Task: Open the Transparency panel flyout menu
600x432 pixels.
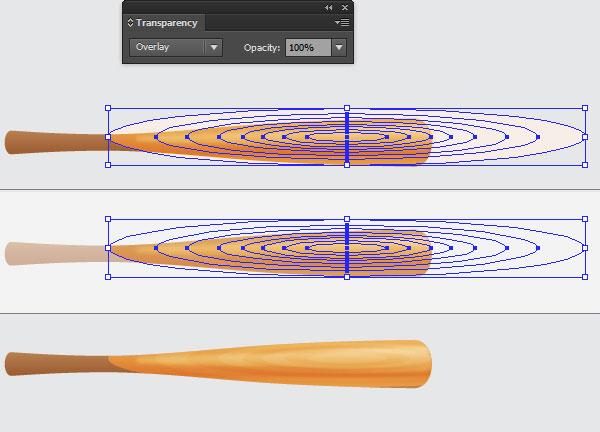Action: click(x=342, y=23)
